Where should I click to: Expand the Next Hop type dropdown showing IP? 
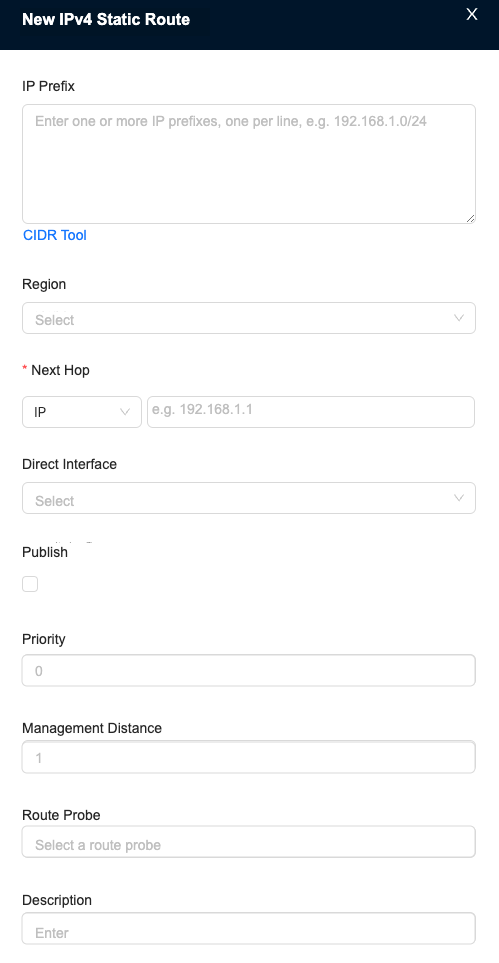pyautogui.click(x=82, y=412)
